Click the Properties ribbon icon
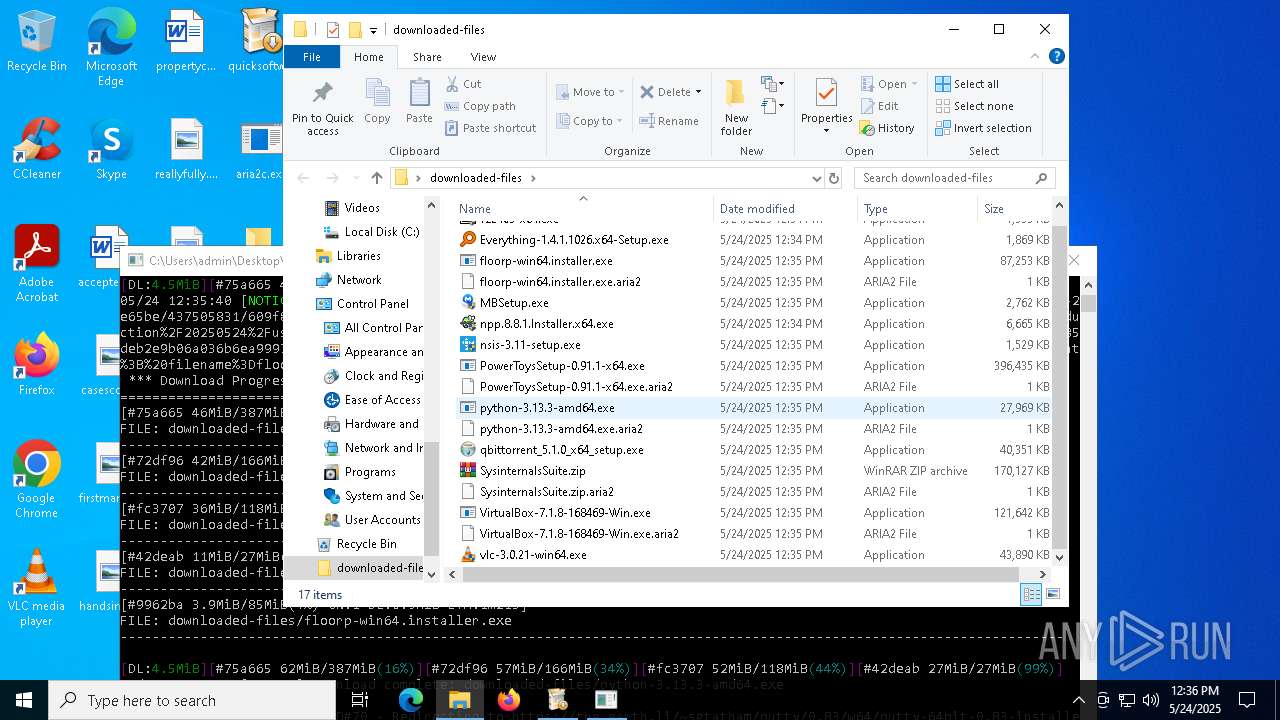The height and width of the screenshot is (720, 1280). 826,94
